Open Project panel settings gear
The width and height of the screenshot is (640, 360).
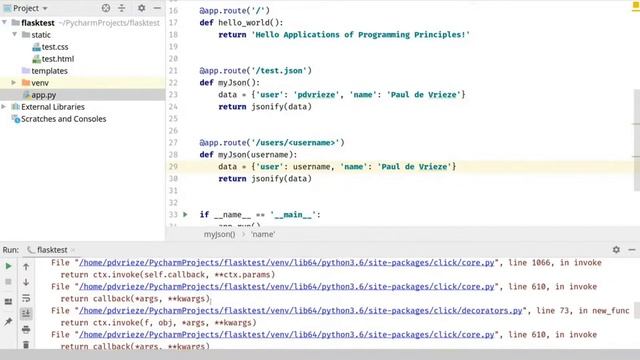point(141,8)
